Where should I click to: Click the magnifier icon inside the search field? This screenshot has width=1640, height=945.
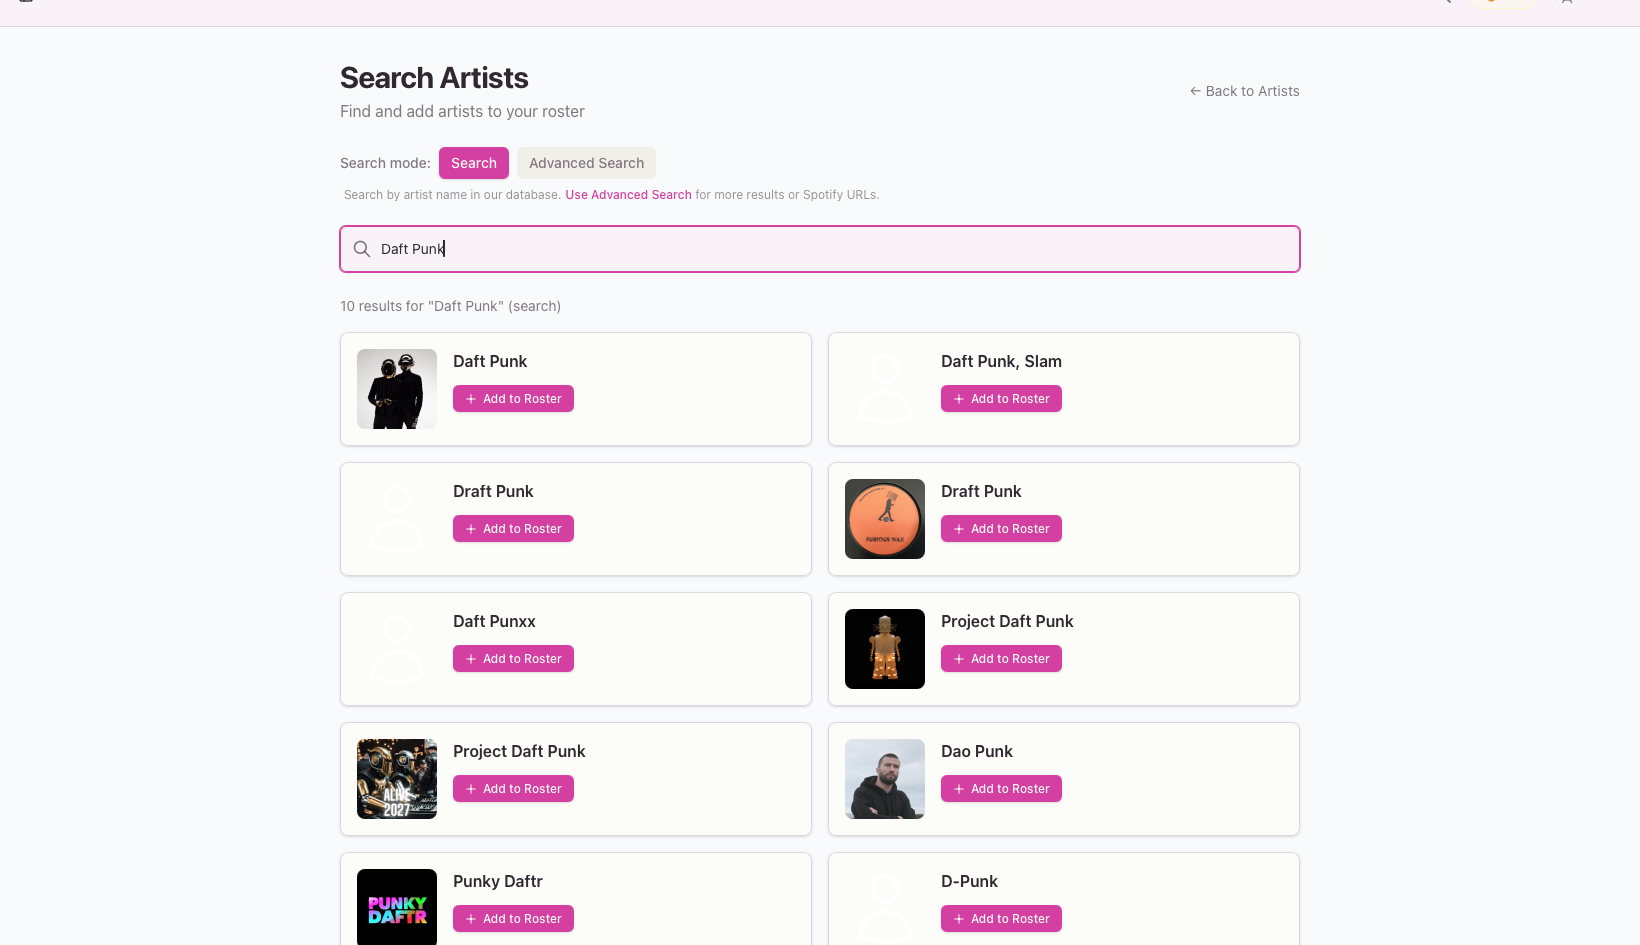click(362, 248)
